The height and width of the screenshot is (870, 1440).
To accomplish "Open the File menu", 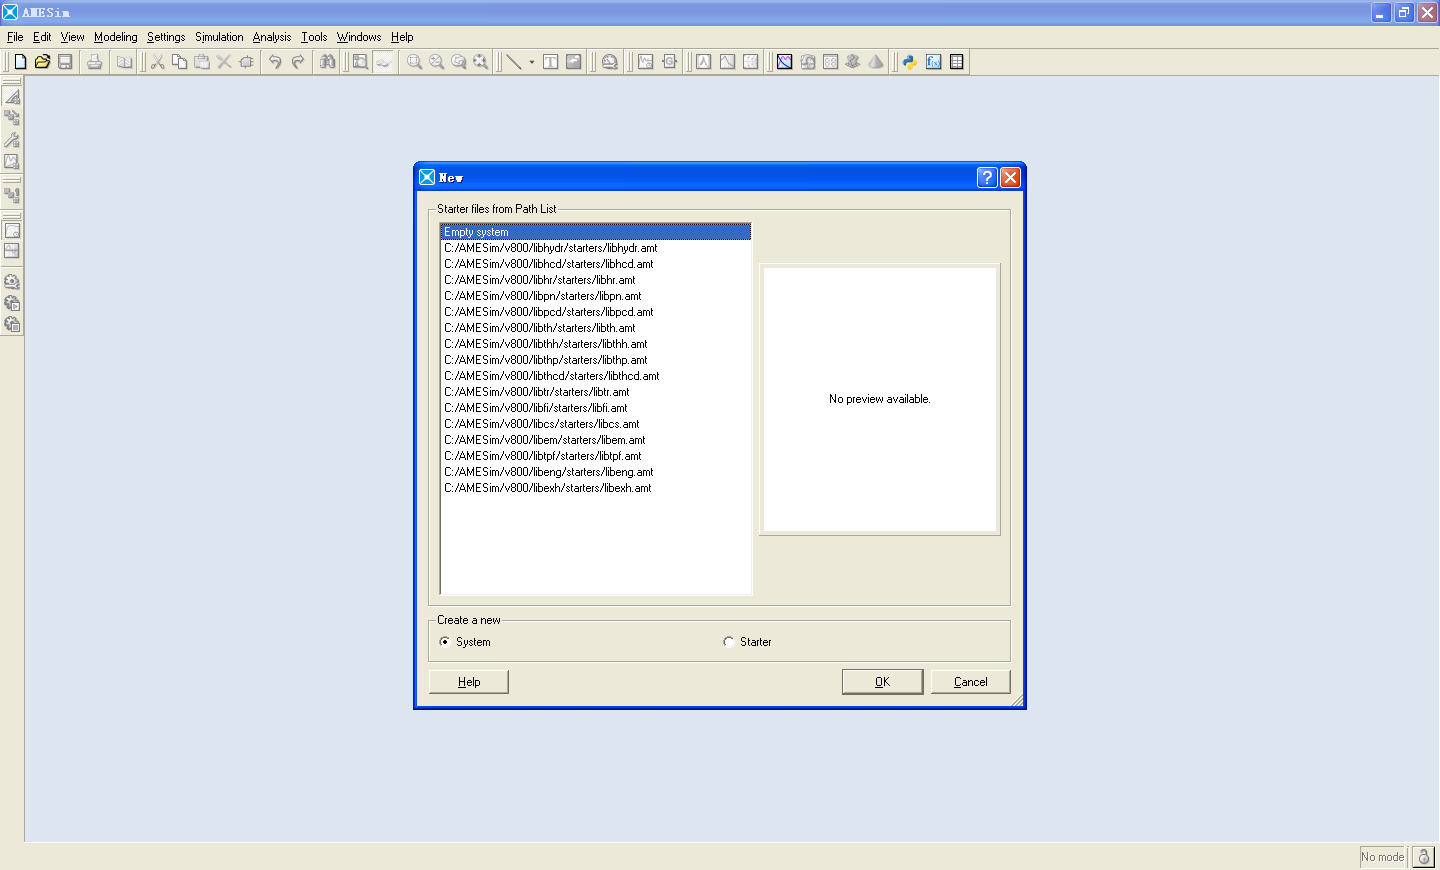I will pyautogui.click(x=15, y=37).
